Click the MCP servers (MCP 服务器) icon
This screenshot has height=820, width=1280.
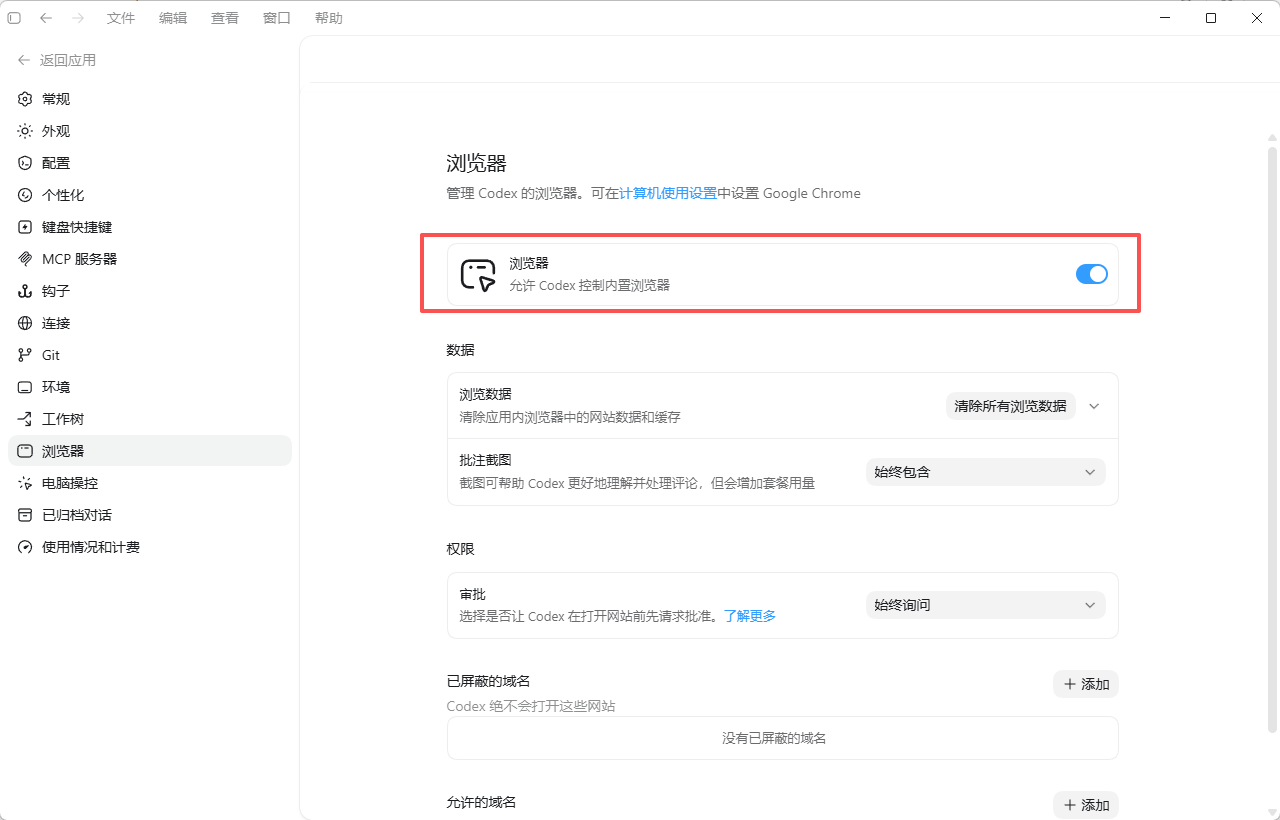[25, 259]
